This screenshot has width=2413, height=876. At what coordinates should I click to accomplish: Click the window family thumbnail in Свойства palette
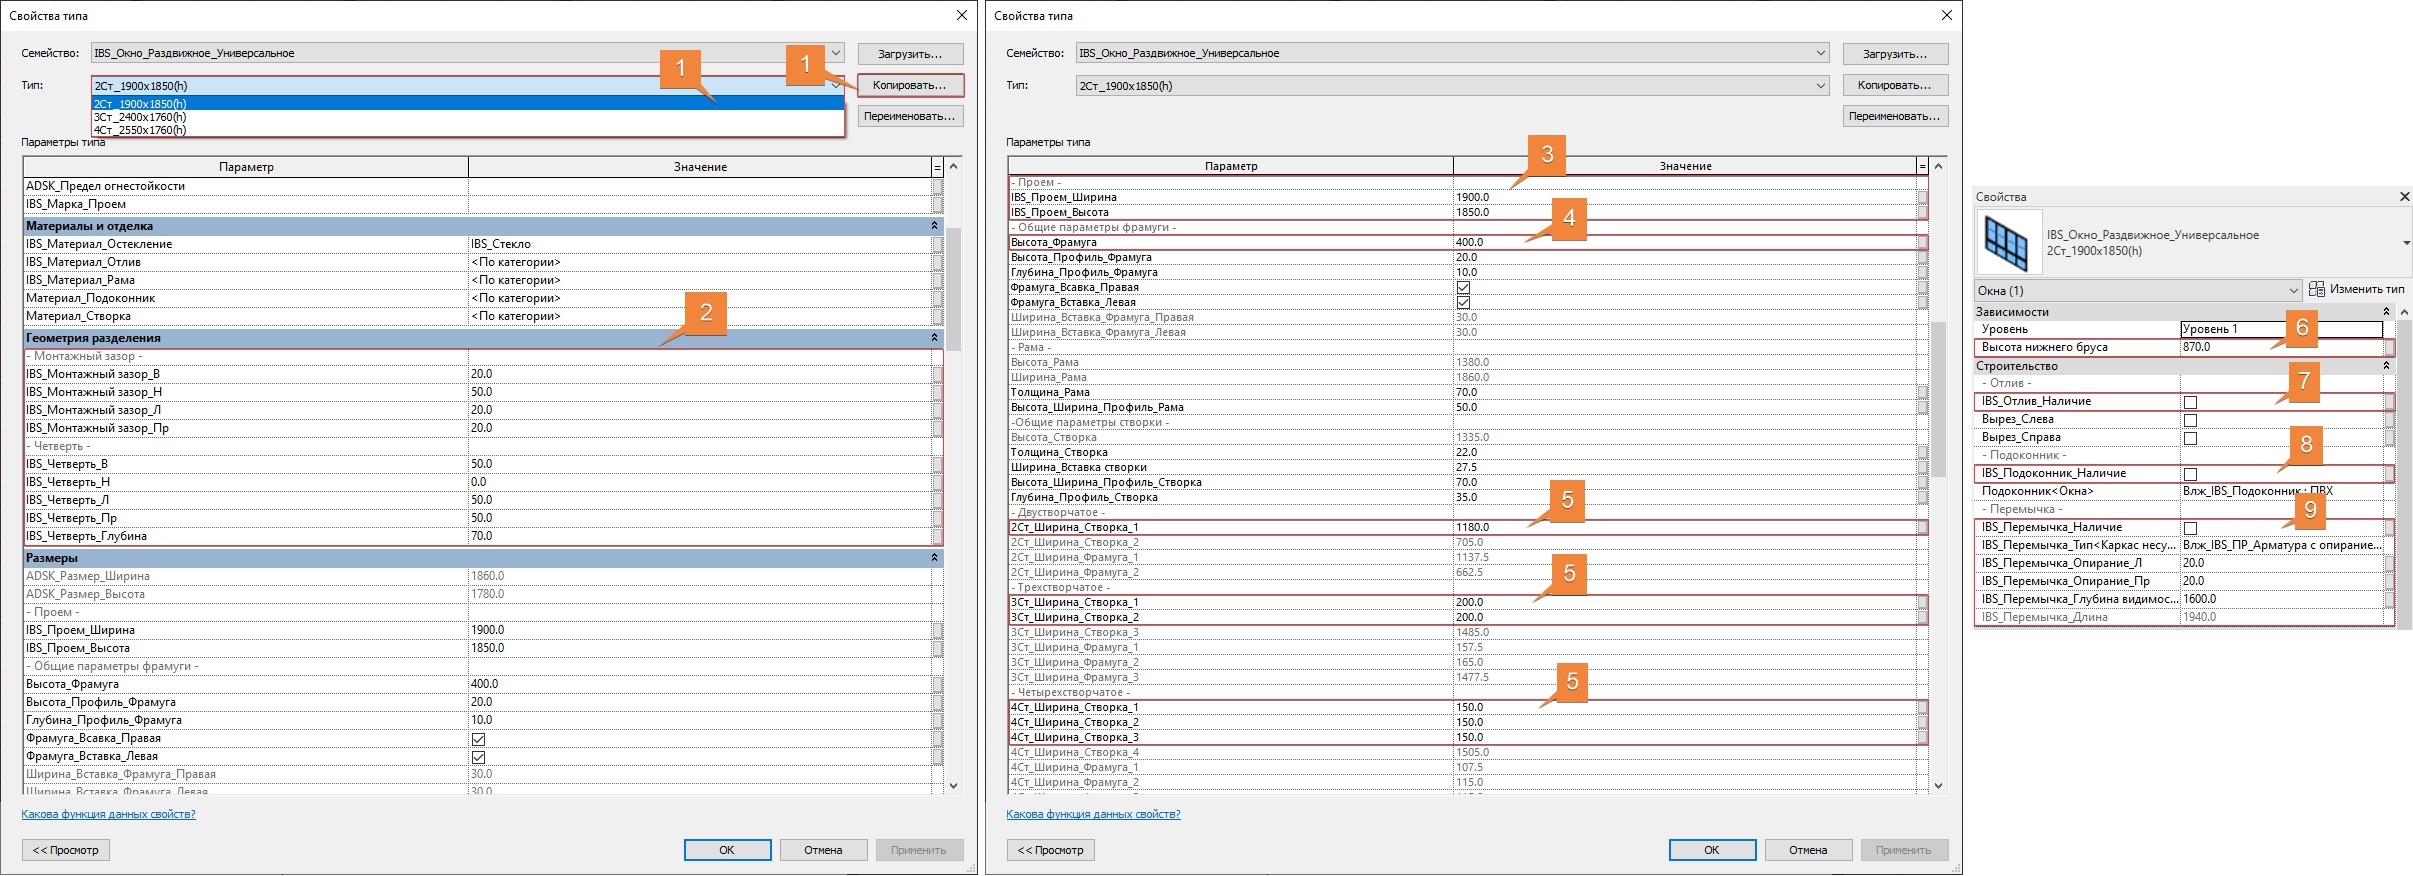pyautogui.click(x=2007, y=243)
